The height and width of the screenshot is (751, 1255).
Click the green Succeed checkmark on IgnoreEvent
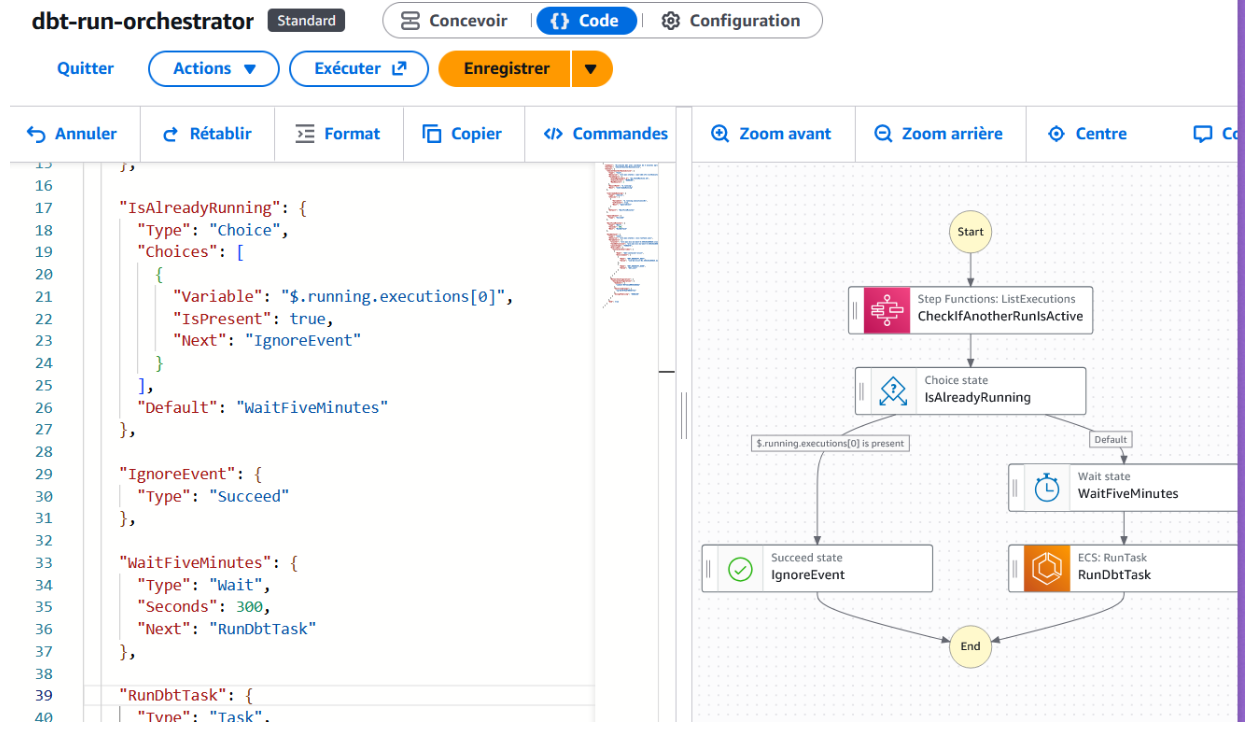[739, 568]
